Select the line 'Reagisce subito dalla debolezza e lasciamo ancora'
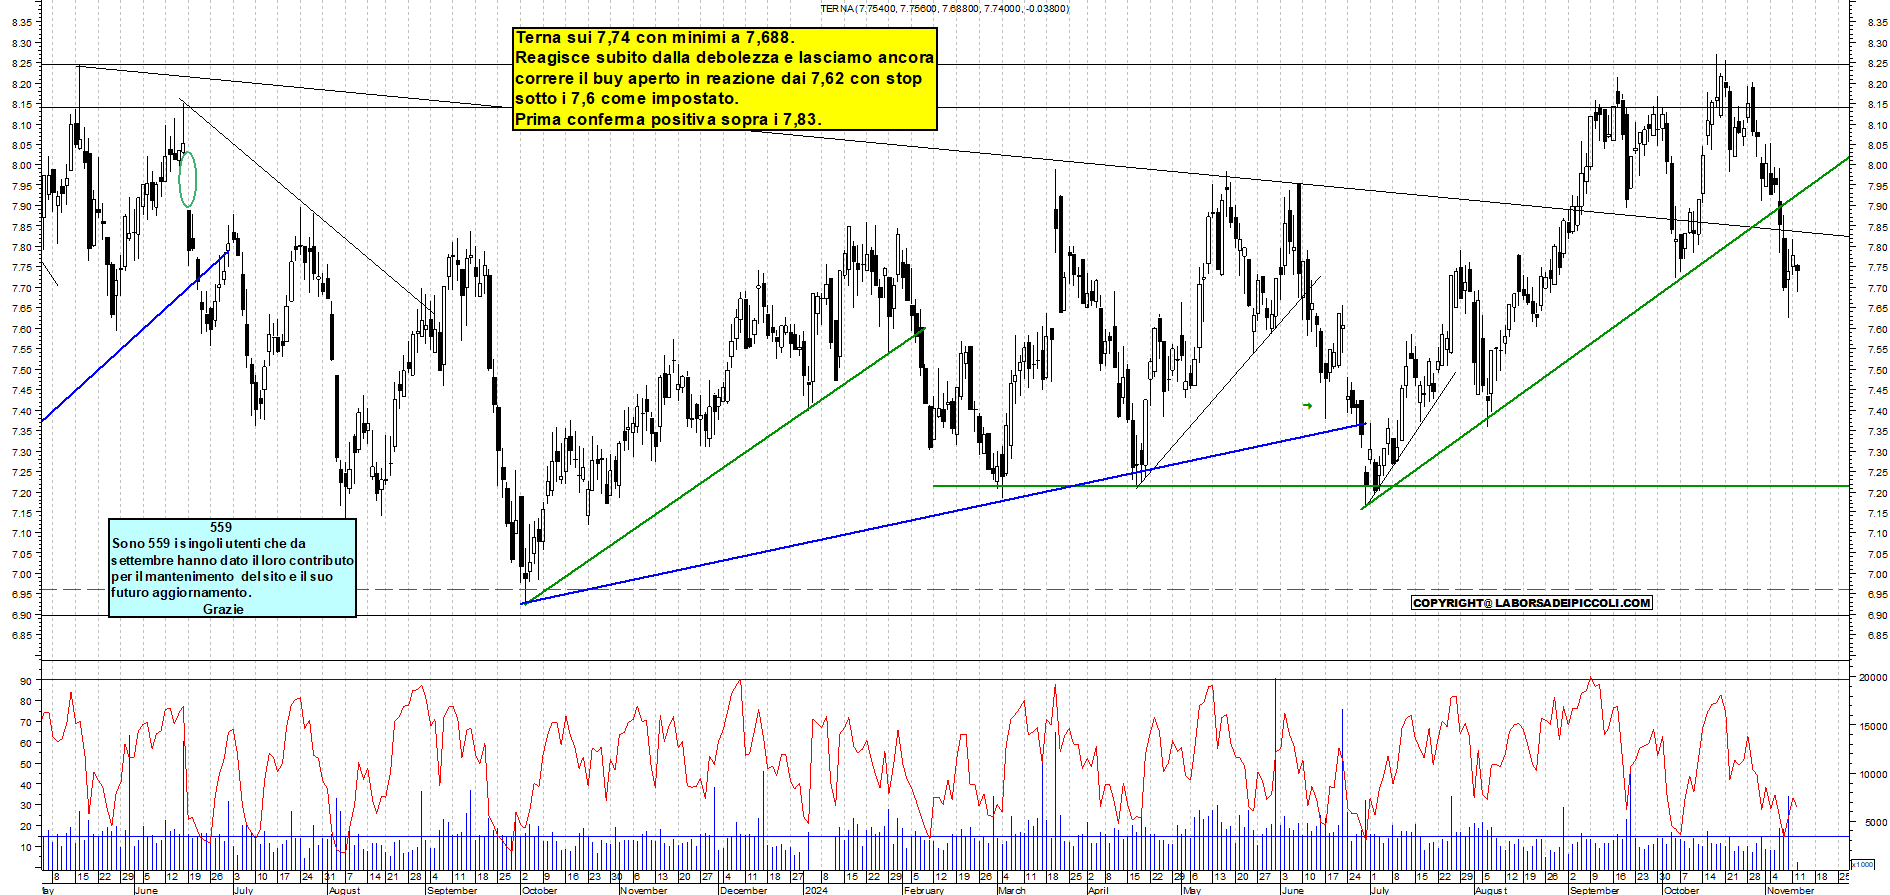 point(724,58)
